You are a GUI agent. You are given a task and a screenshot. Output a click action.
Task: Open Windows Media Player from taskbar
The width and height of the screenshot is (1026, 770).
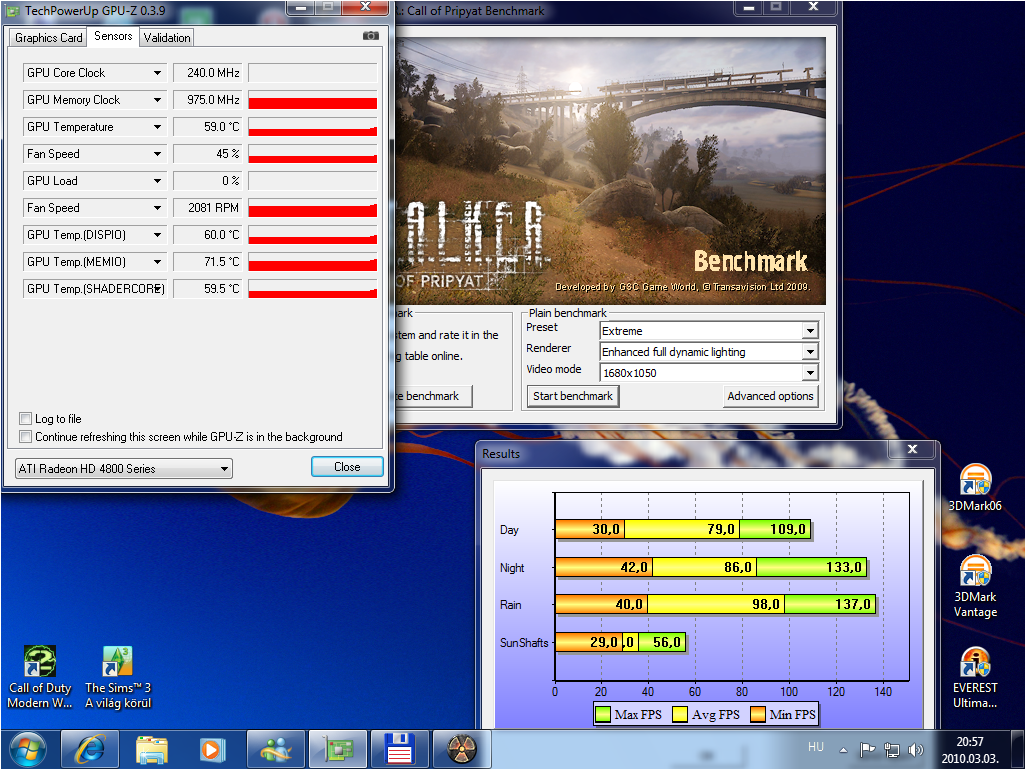coord(213,750)
